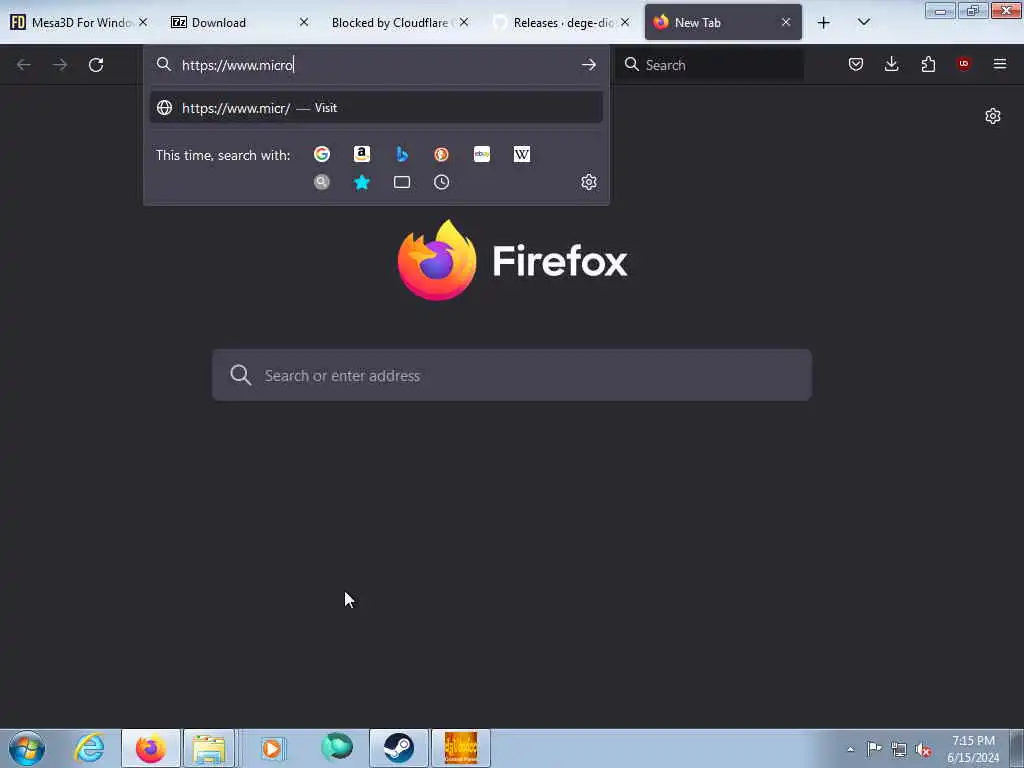This screenshot has height=768, width=1024.
Task: Open the Save to Pocket button
Action: click(856, 64)
